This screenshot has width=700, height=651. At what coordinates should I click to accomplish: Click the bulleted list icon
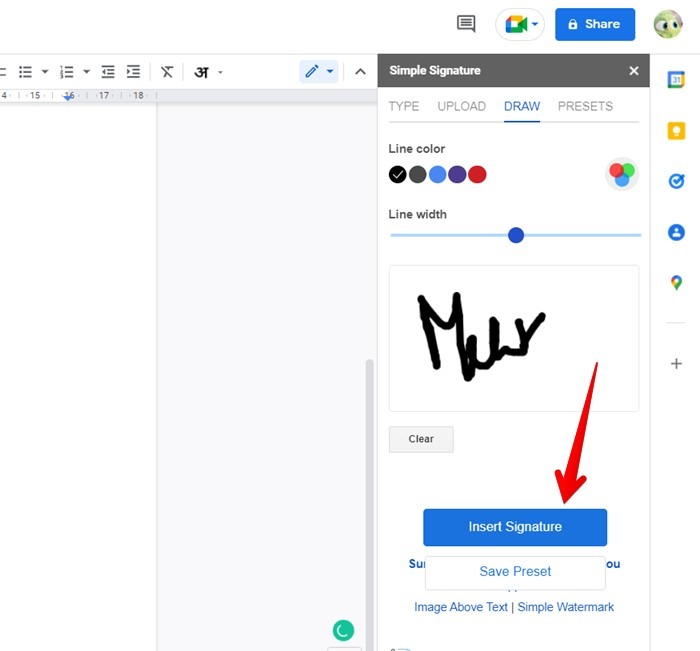tap(25, 72)
